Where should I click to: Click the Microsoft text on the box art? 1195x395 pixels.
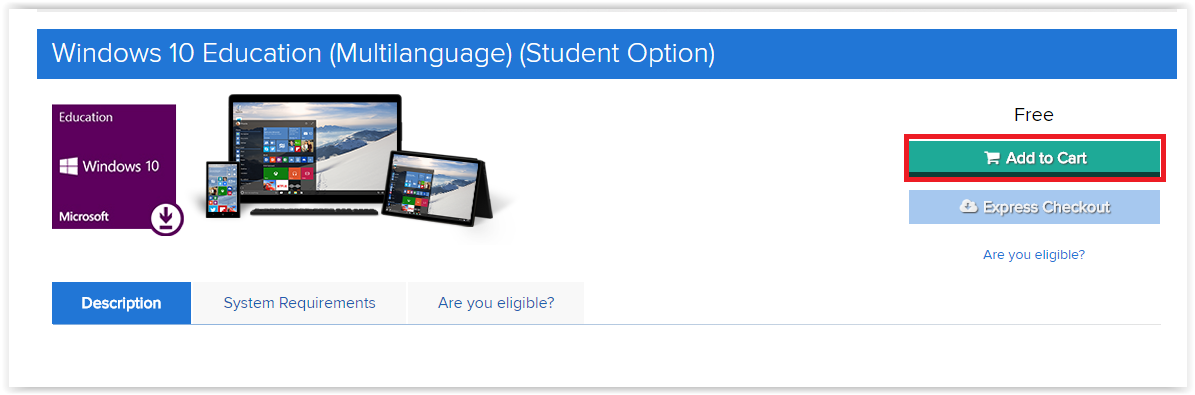pyautogui.click(x=84, y=217)
